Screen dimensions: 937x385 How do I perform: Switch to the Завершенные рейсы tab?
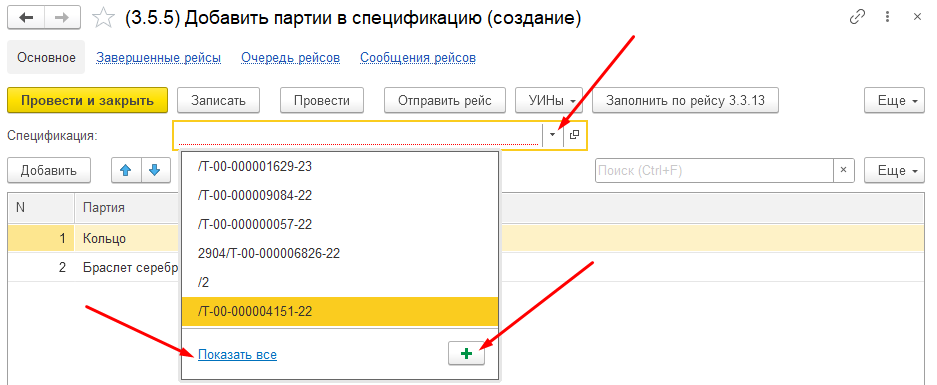click(158, 58)
